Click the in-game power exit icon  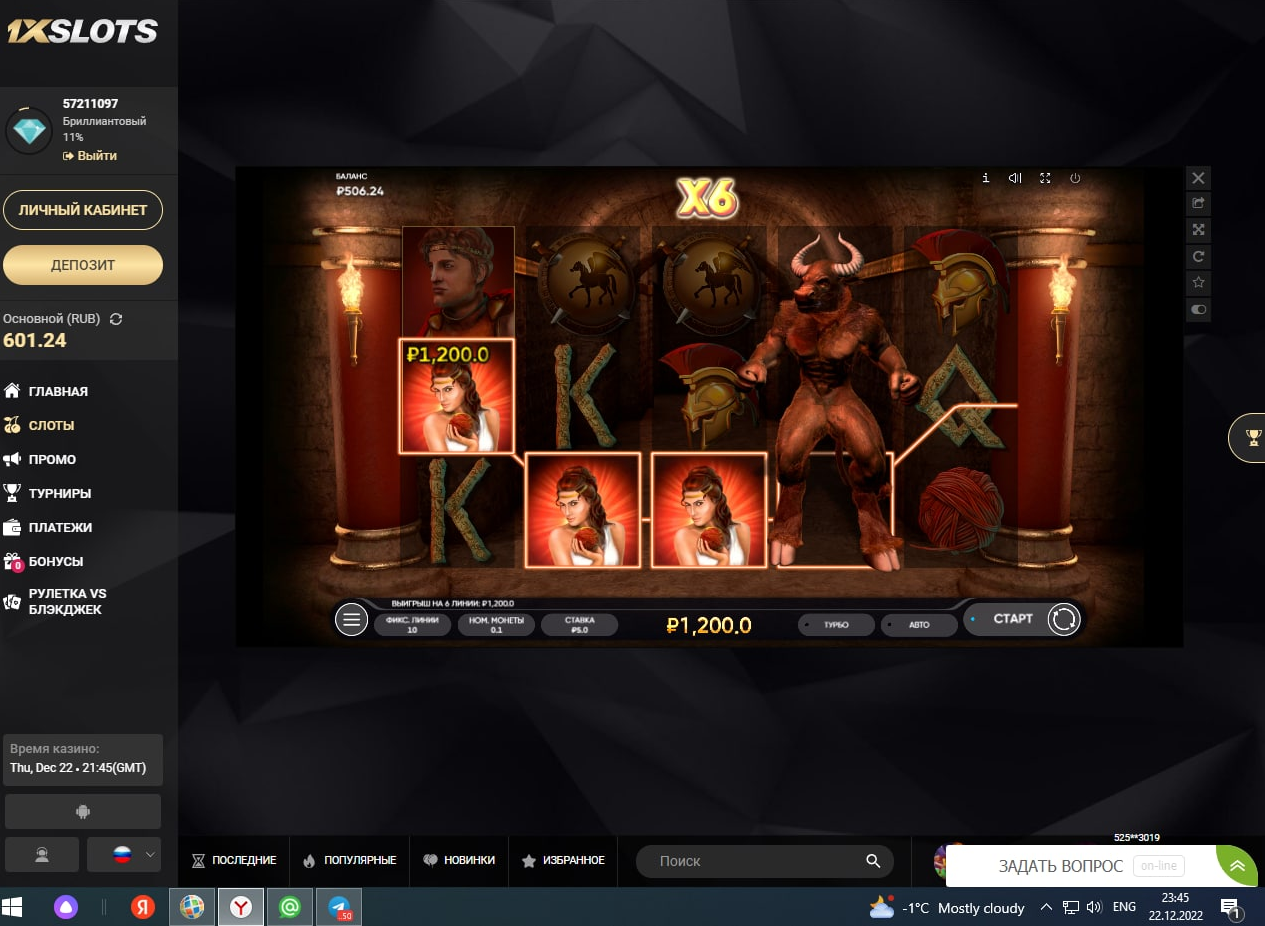pos(1075,178)
